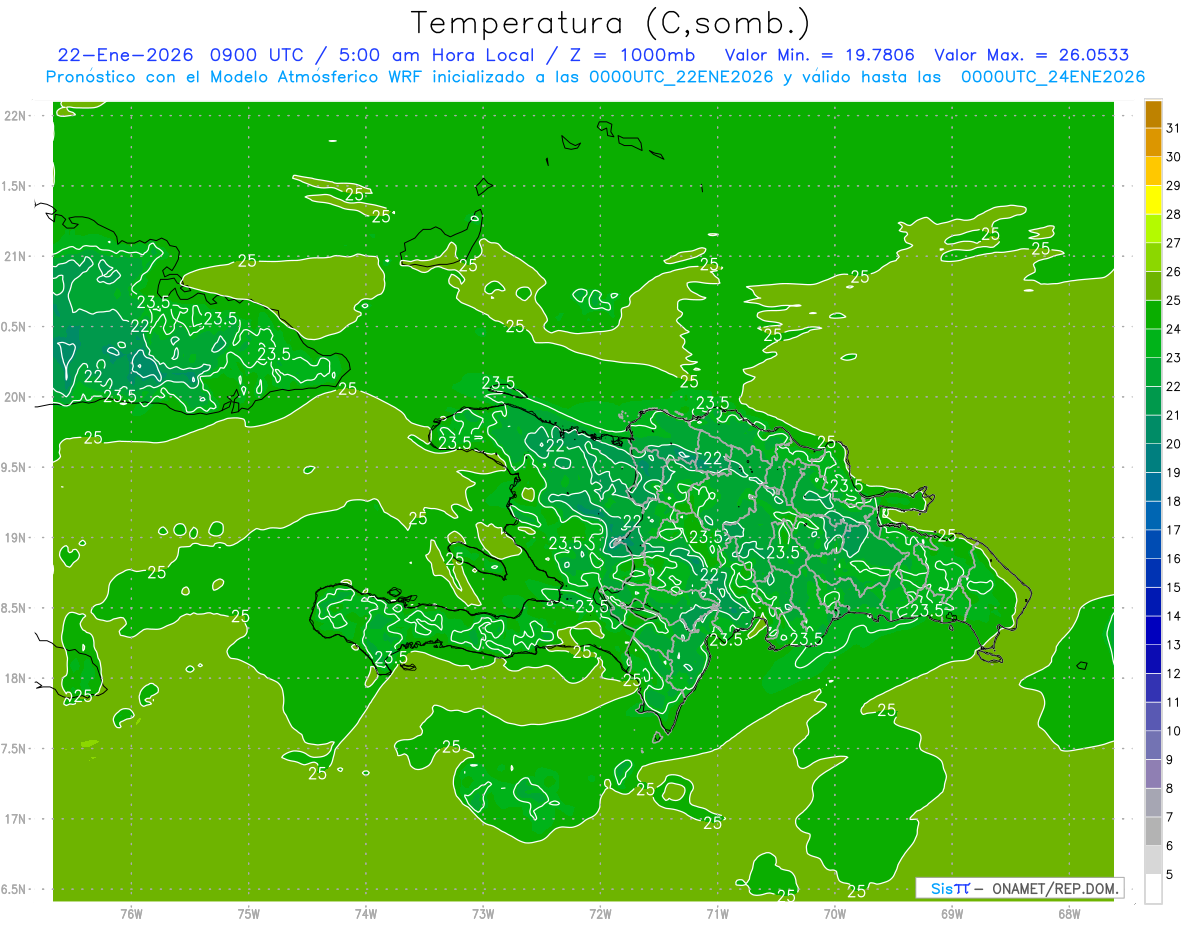This screenshot has height=927, width=1200.
Task: Click the colorbar scale label "12"
Action: (x=1174, y=674)
